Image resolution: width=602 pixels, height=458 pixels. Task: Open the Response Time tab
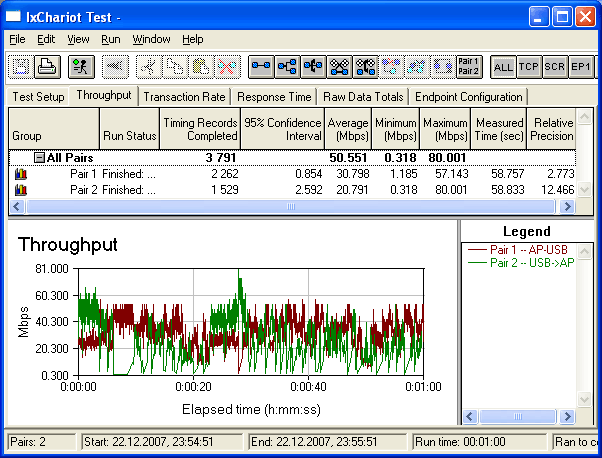[x=274, y=97]
